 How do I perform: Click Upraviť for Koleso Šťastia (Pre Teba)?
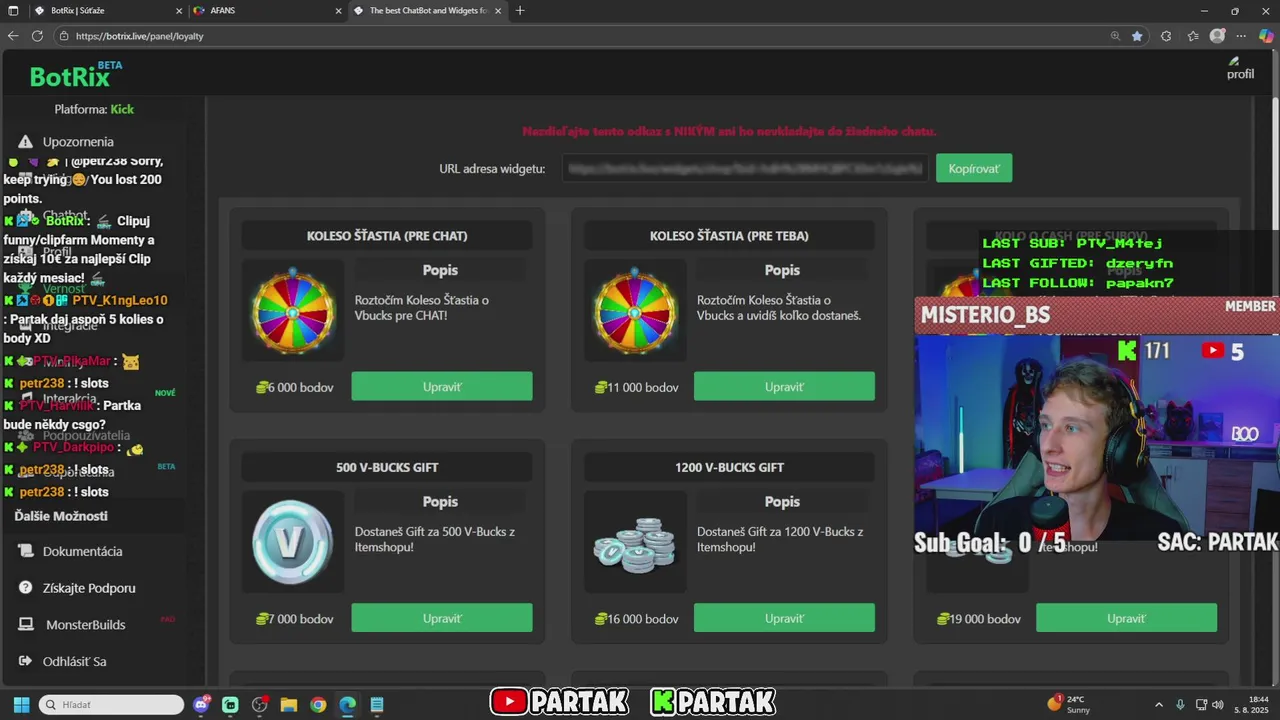784,386
